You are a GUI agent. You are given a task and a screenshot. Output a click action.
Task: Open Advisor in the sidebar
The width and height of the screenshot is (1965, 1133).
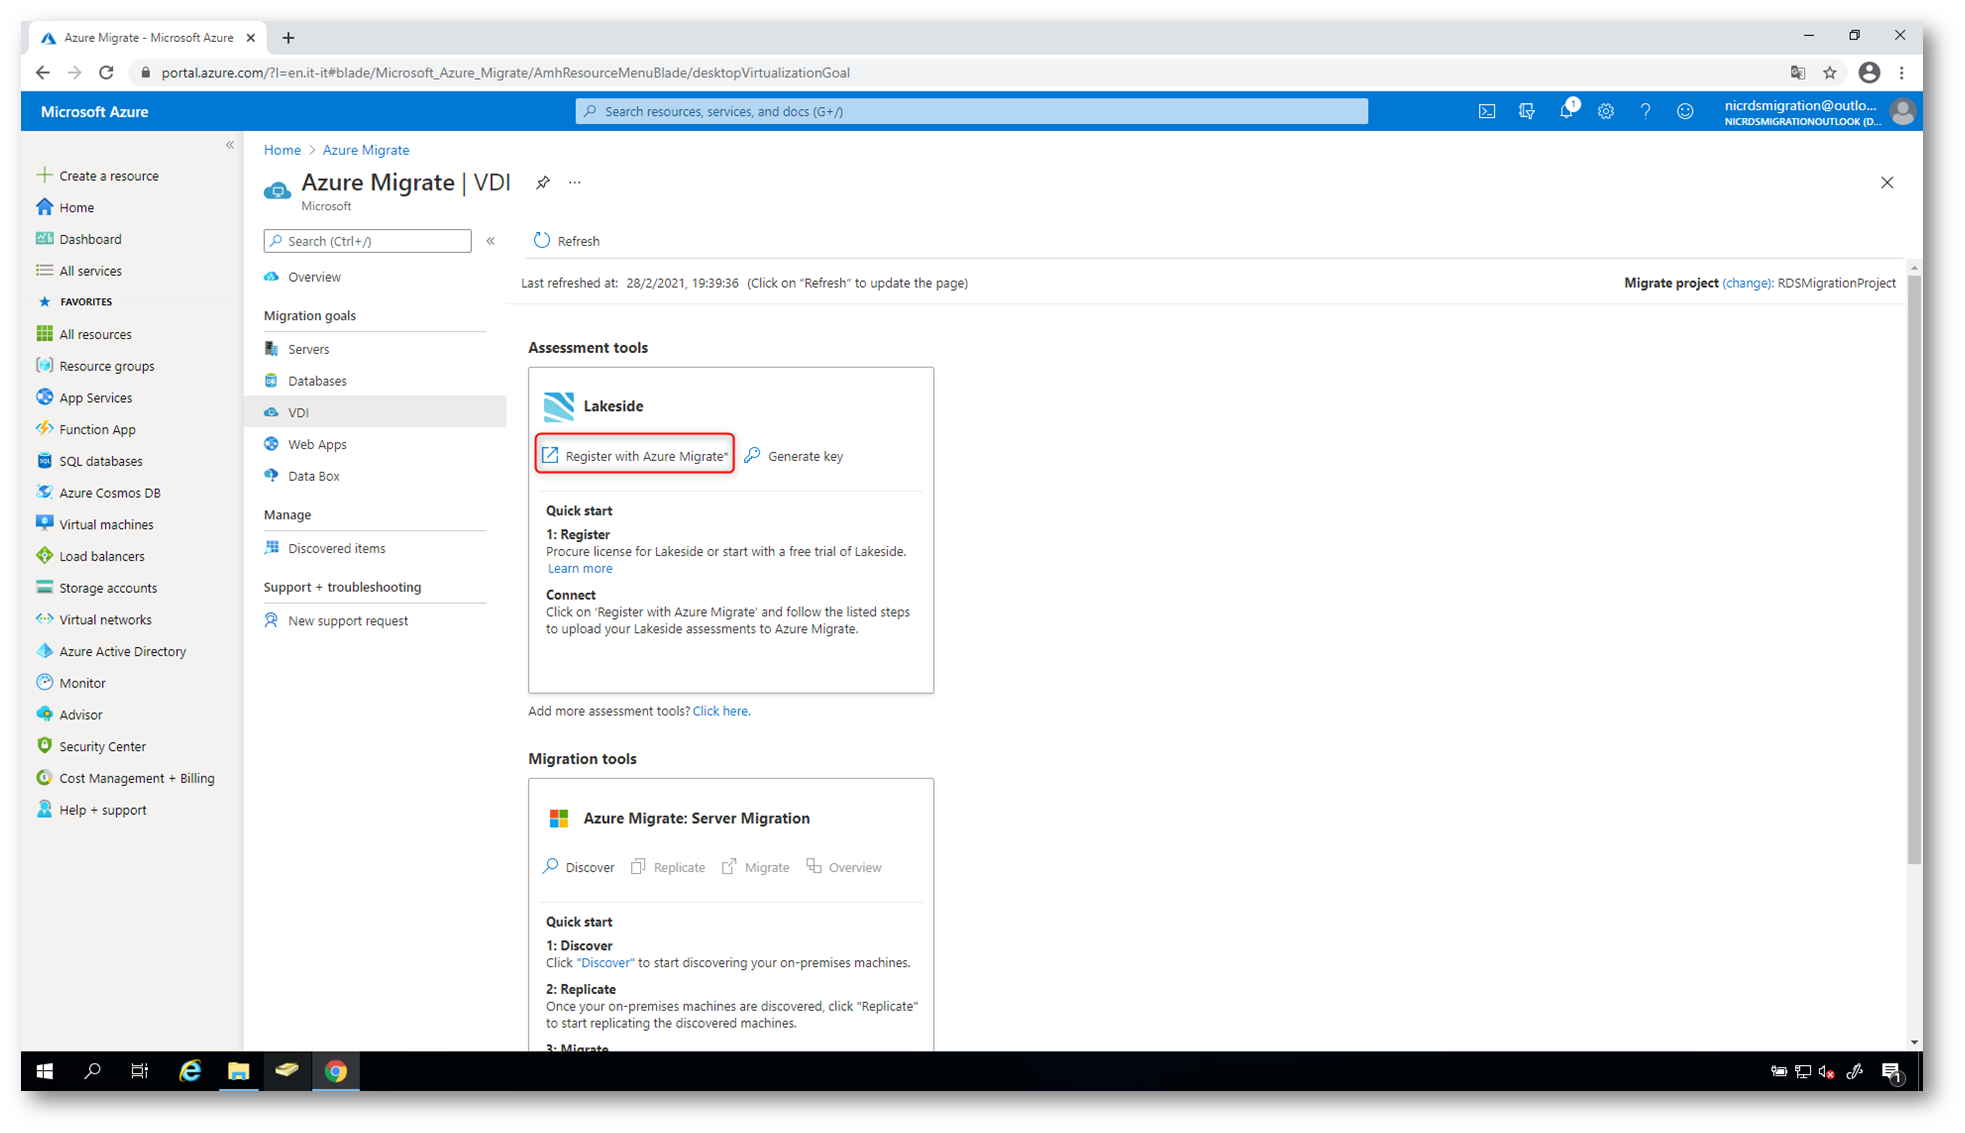coord(69,715)
